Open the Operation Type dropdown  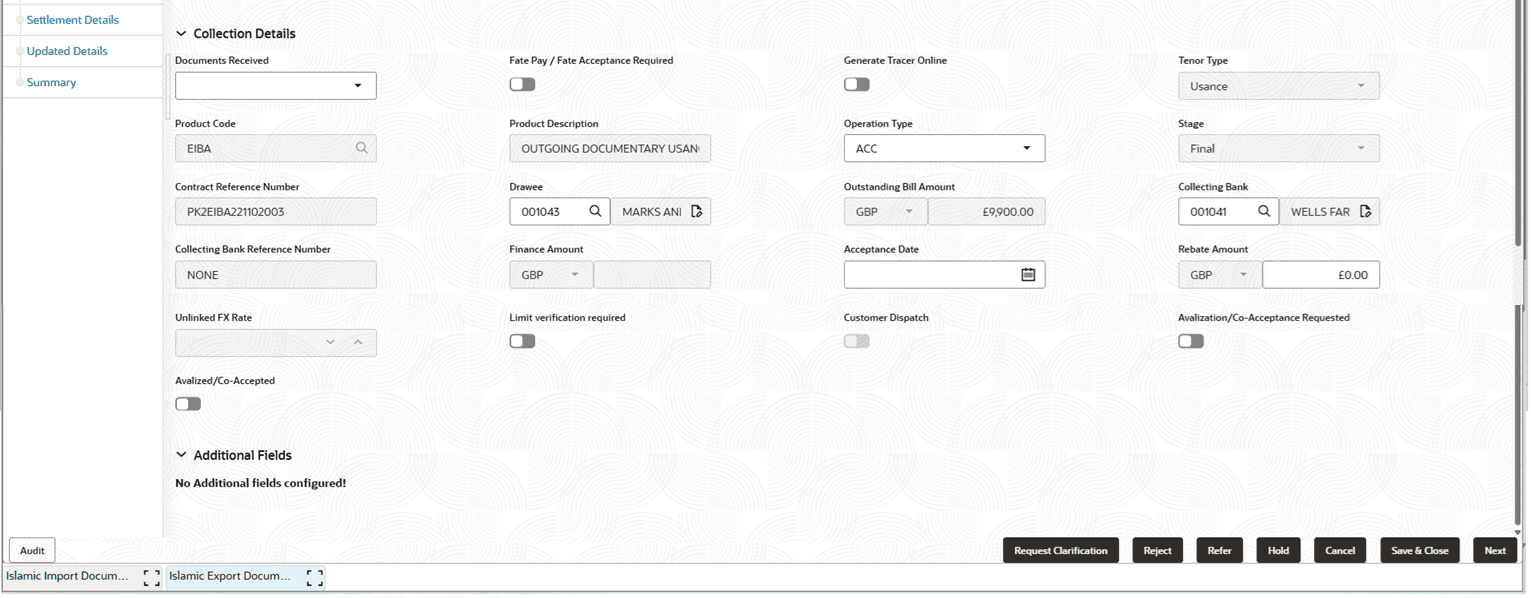(1027, 147)
